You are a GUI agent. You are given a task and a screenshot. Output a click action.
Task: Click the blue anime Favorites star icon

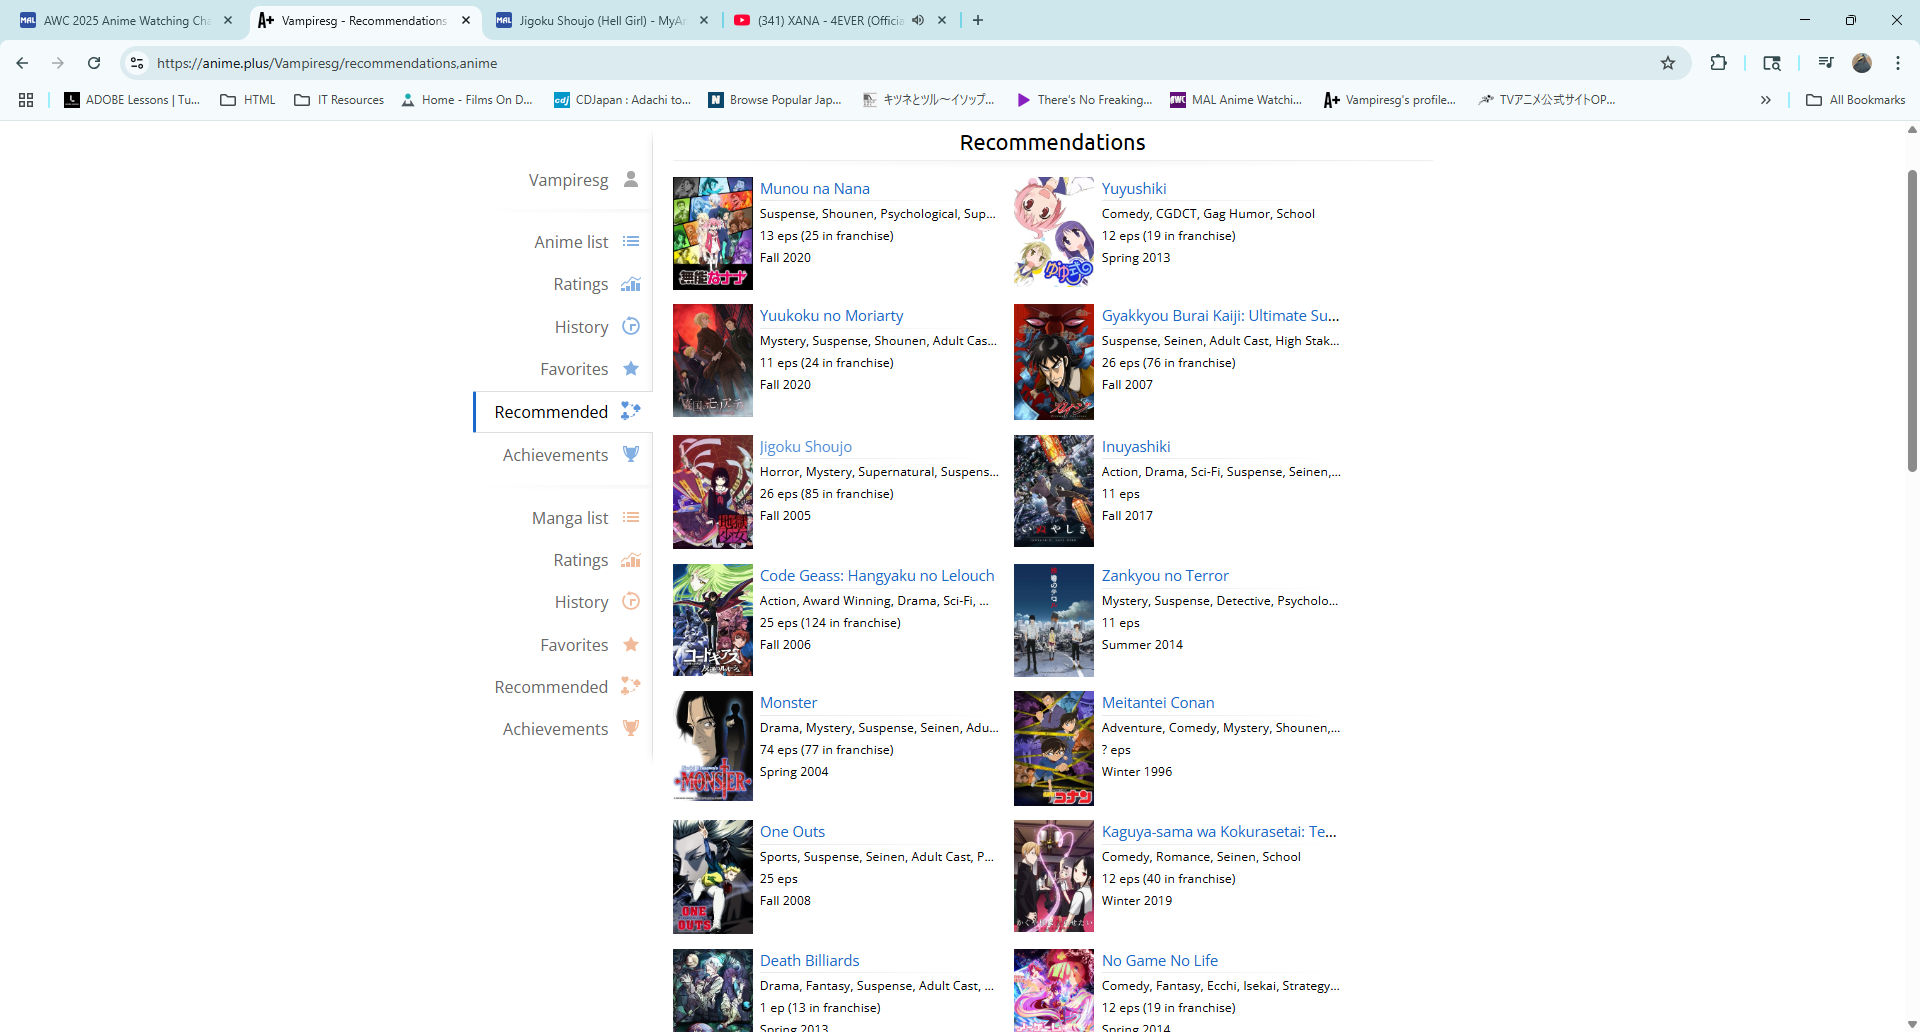[x=630, y=369]
